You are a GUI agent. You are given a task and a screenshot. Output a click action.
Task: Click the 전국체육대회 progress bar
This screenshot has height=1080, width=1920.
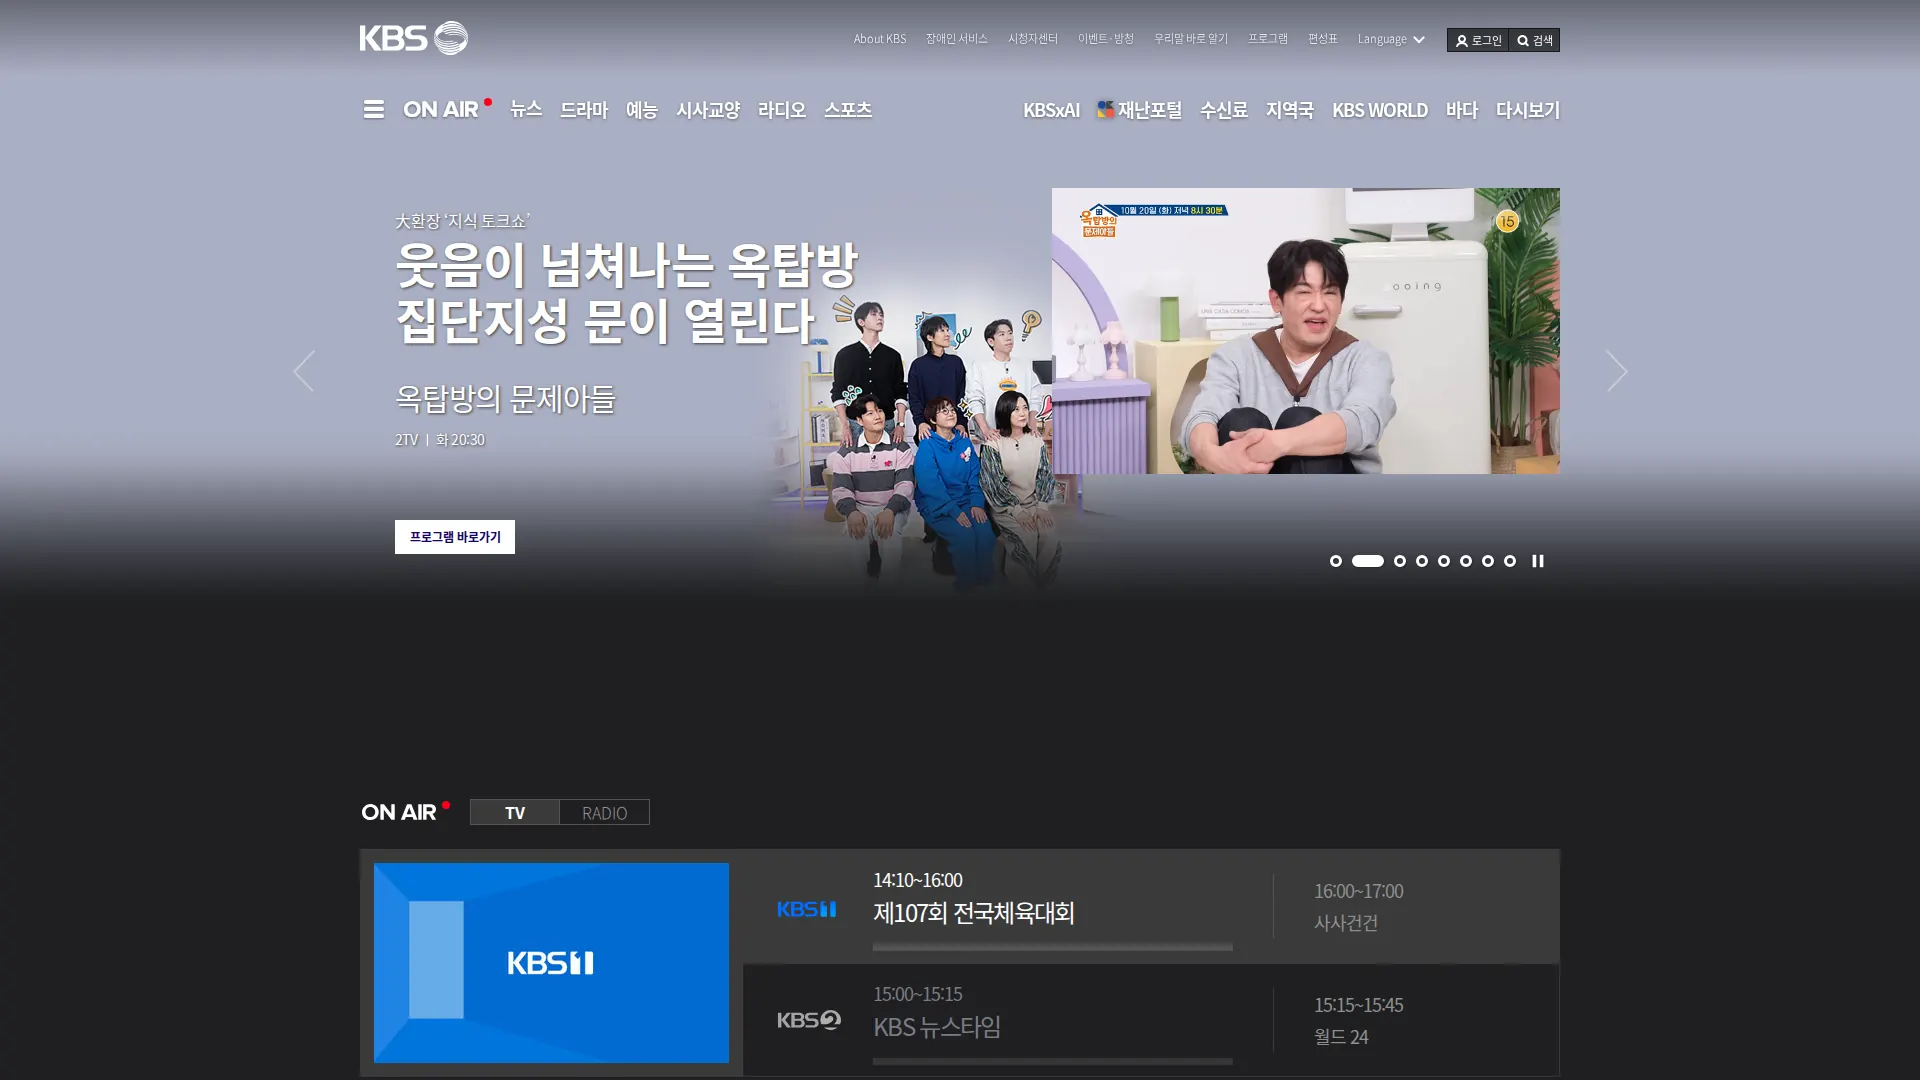[1052, 946]
